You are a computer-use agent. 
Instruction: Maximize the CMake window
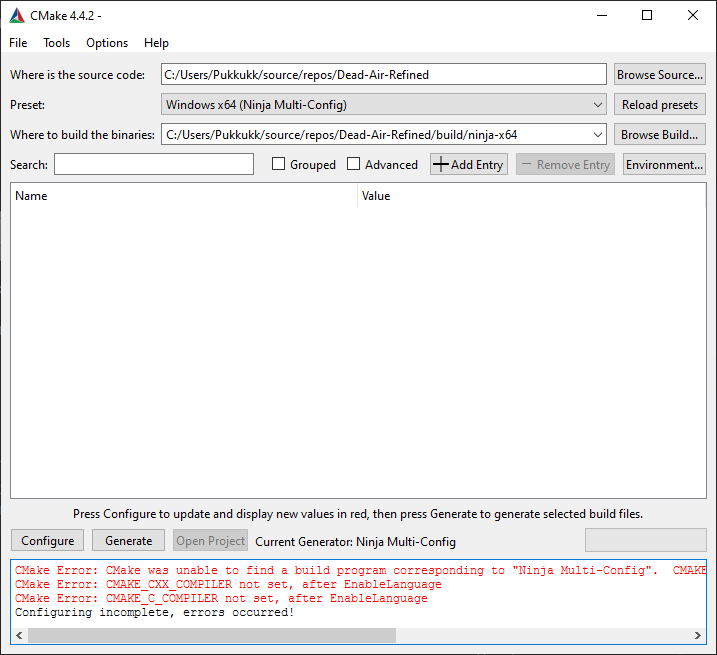pos(647,16)
